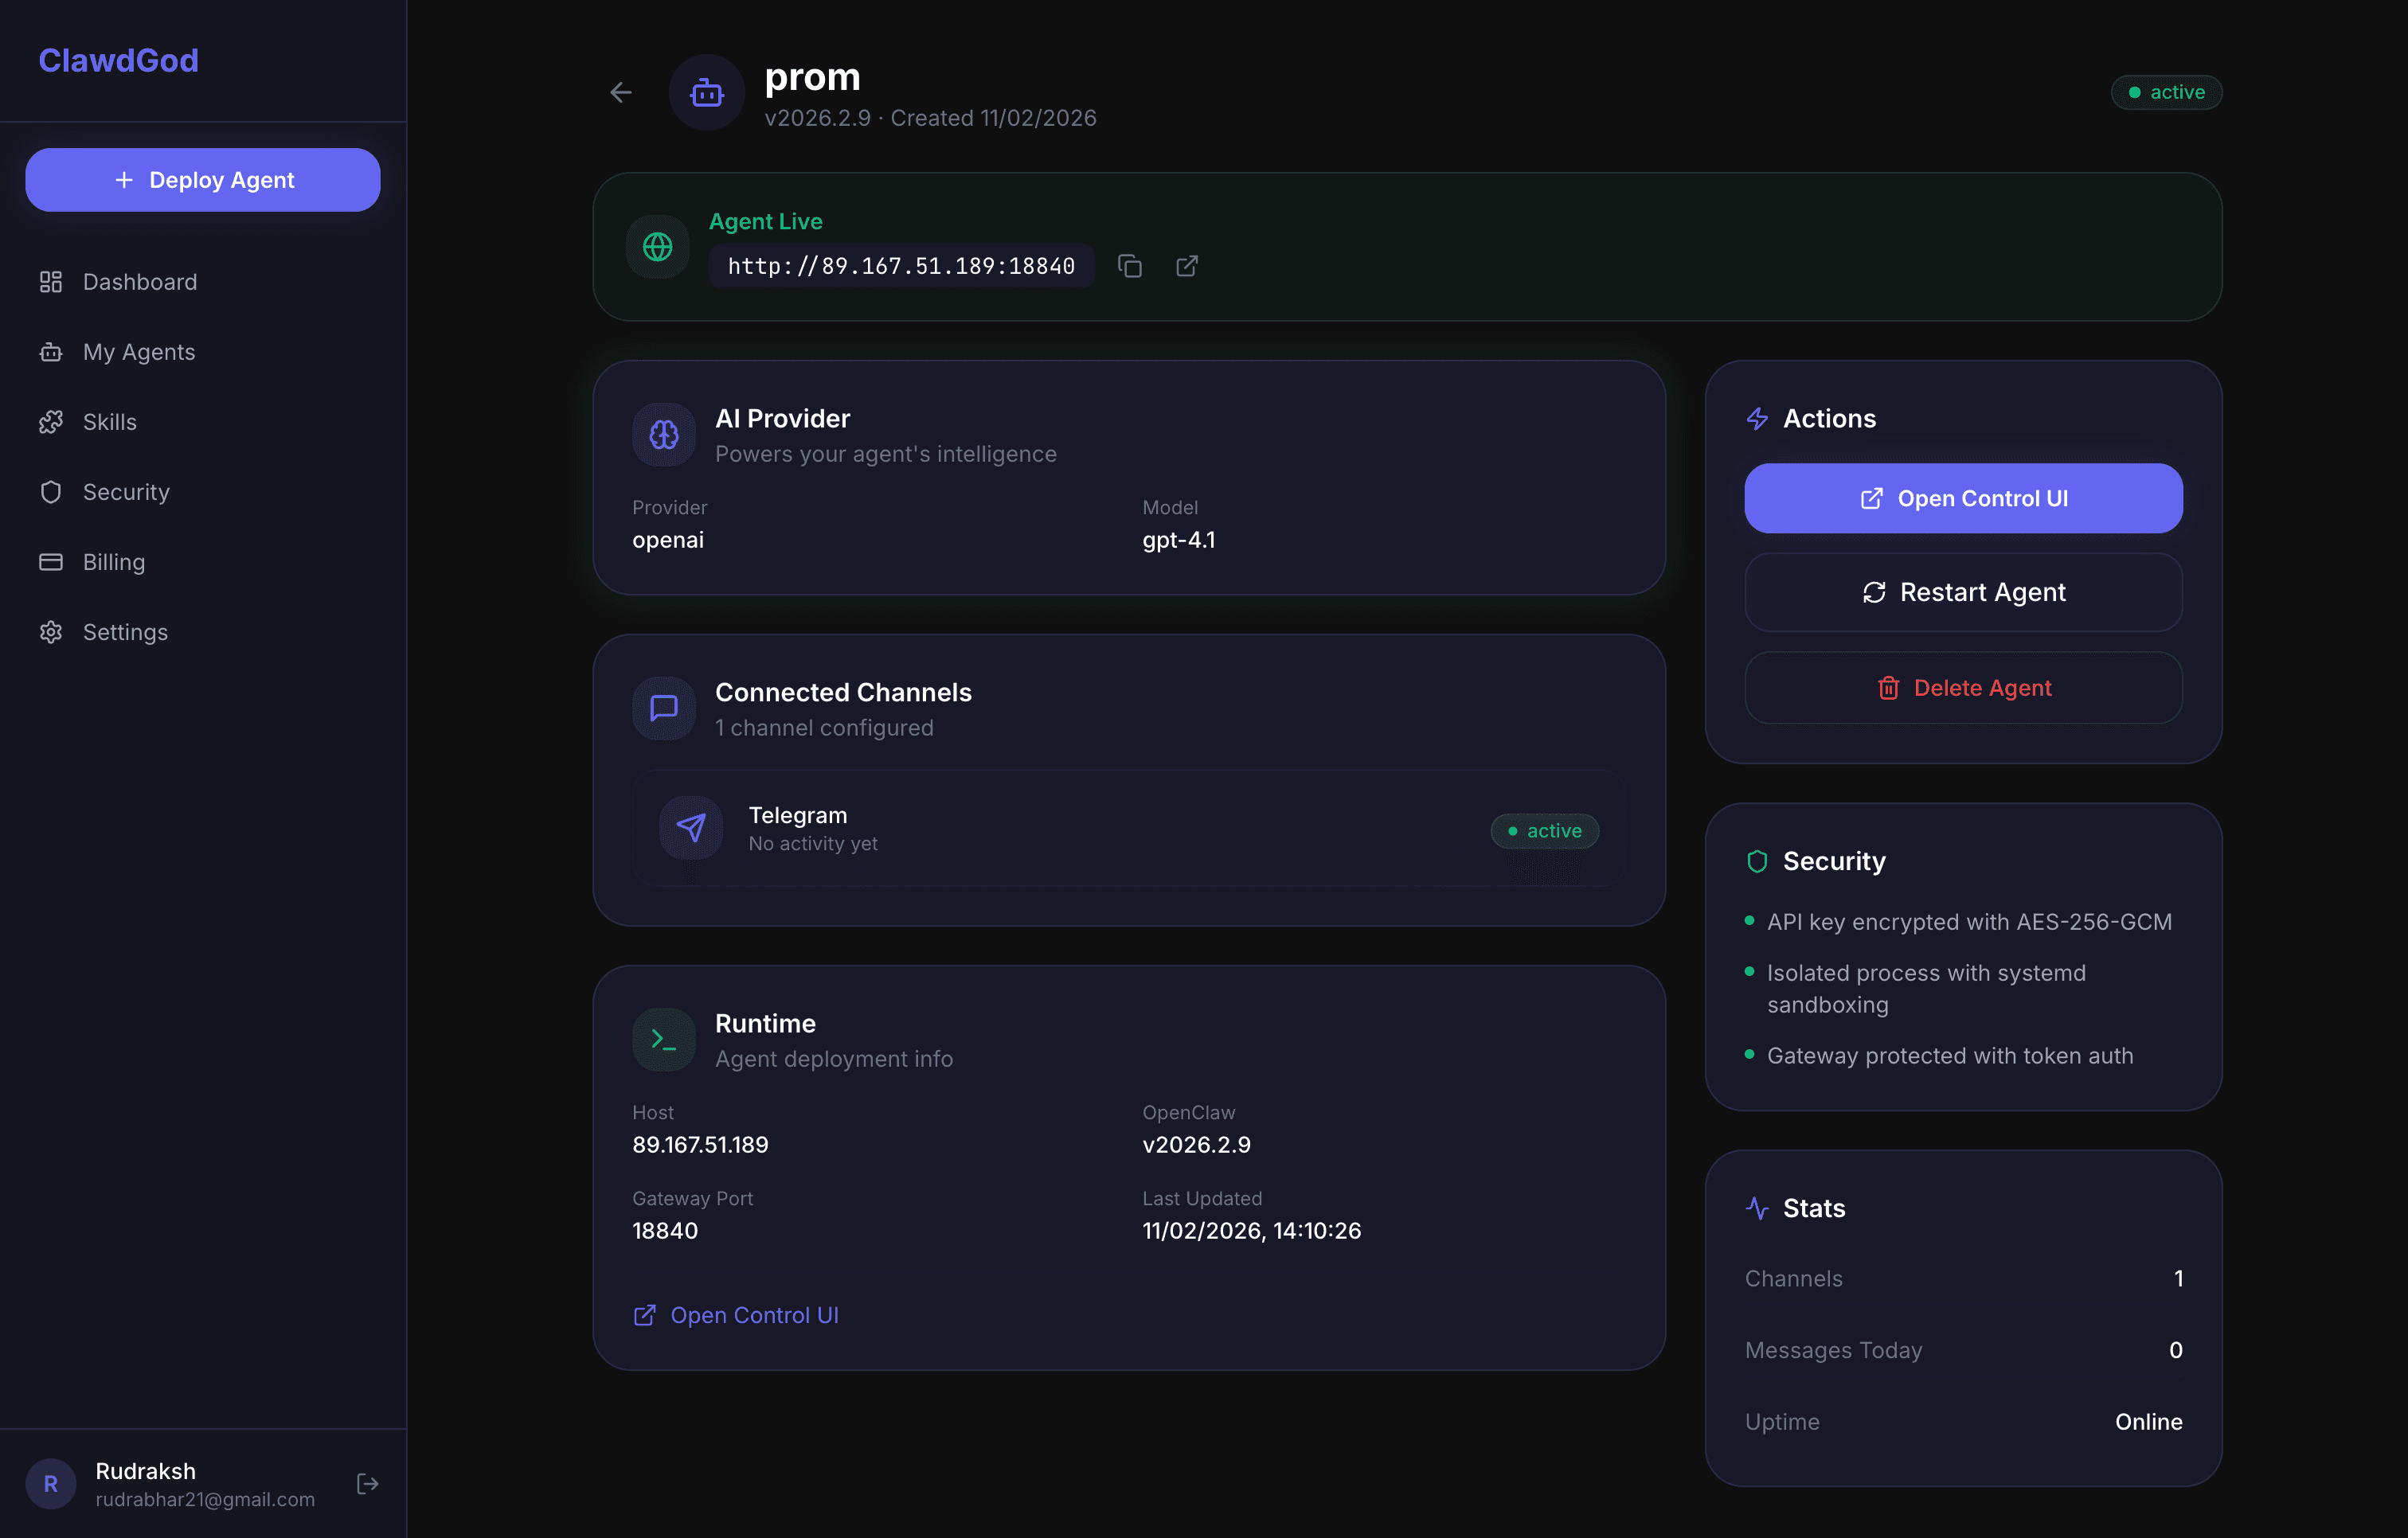This screenshot has width=2408, height=1538.
Task: Click the back arrow near prom
Action: tap(620, 92)
